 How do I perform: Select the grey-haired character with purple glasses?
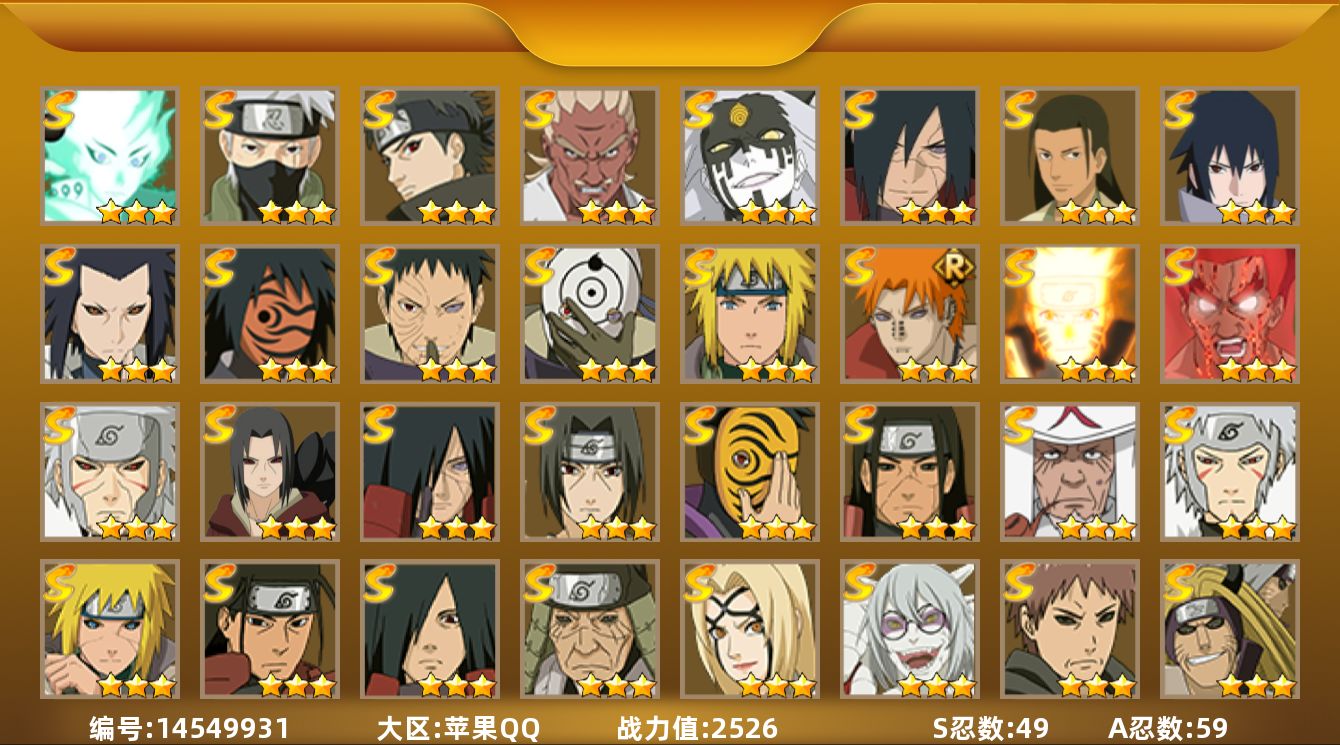pos(909,630)
